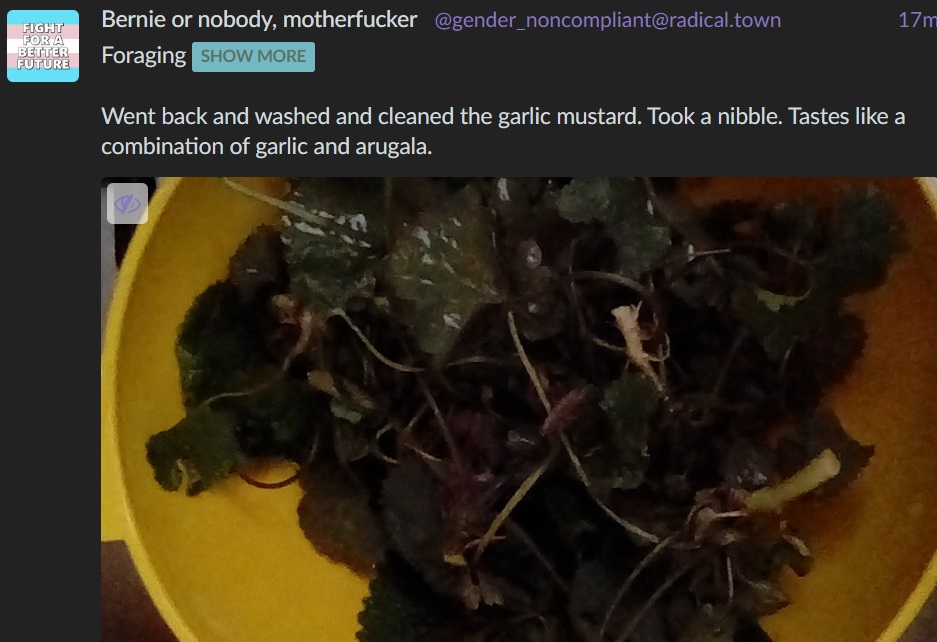Open the 'Fight for a better future' avatar
Viewport: 937px width, 642px height.
[x=43, y=46]
